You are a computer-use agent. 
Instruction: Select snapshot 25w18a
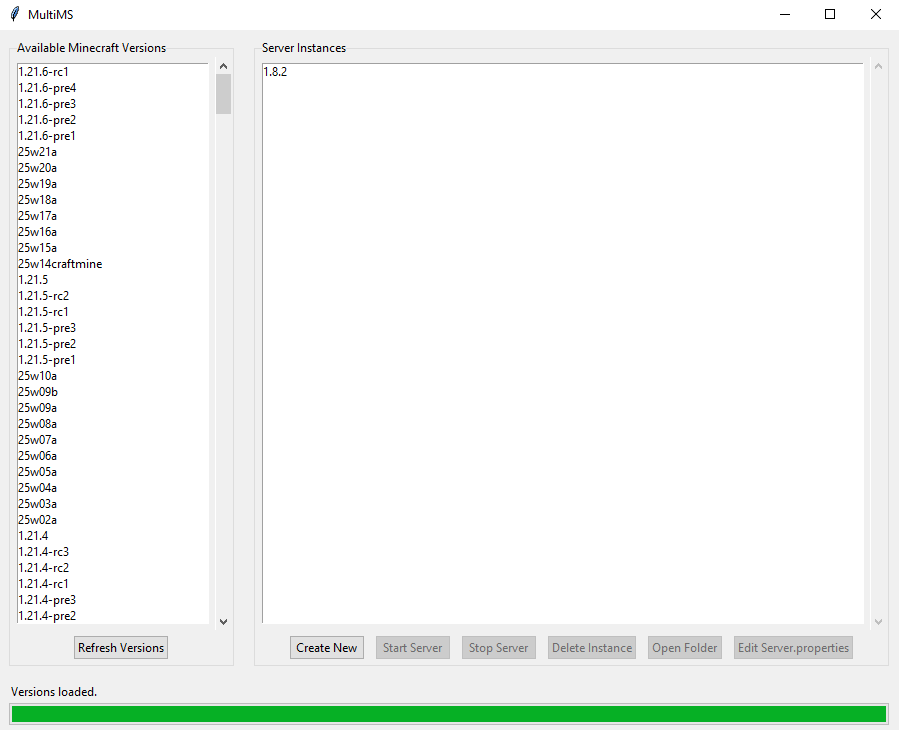(x=112, y=200)
